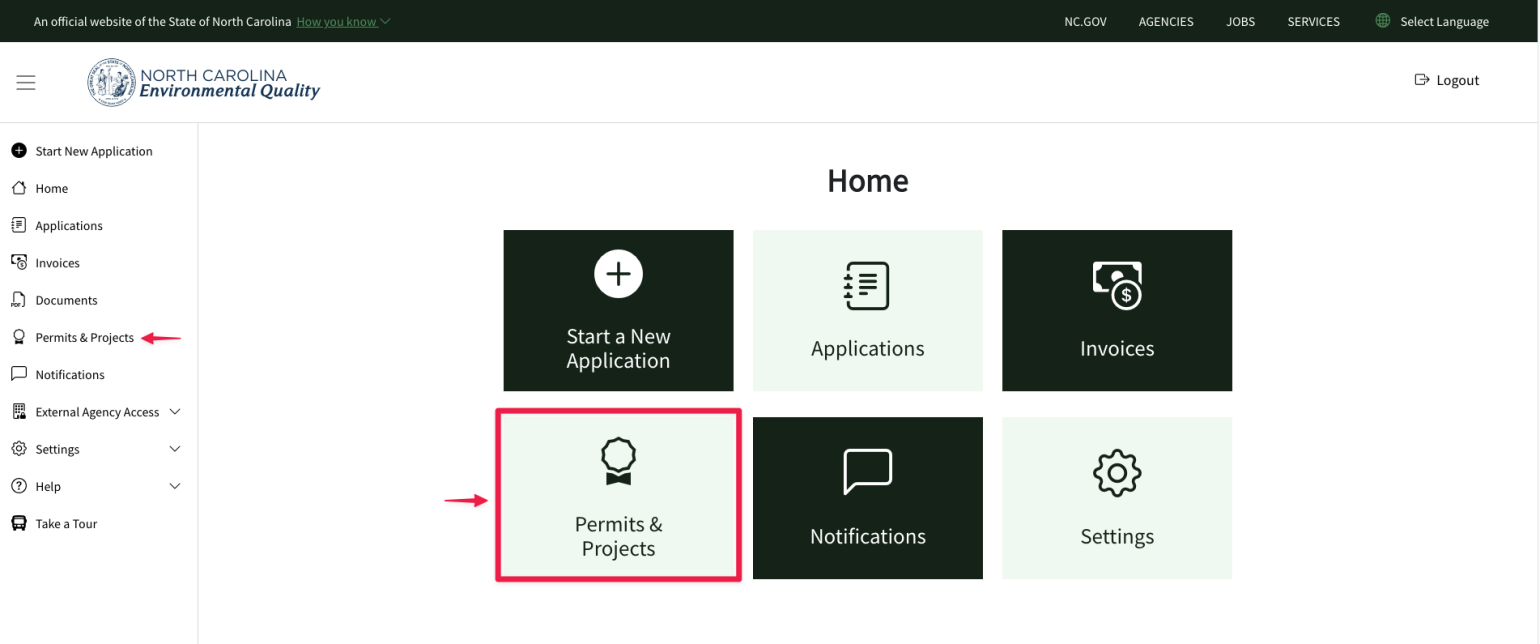
Task: Click the Notifications speech bubble icon
Action: [x=18, y=374]
